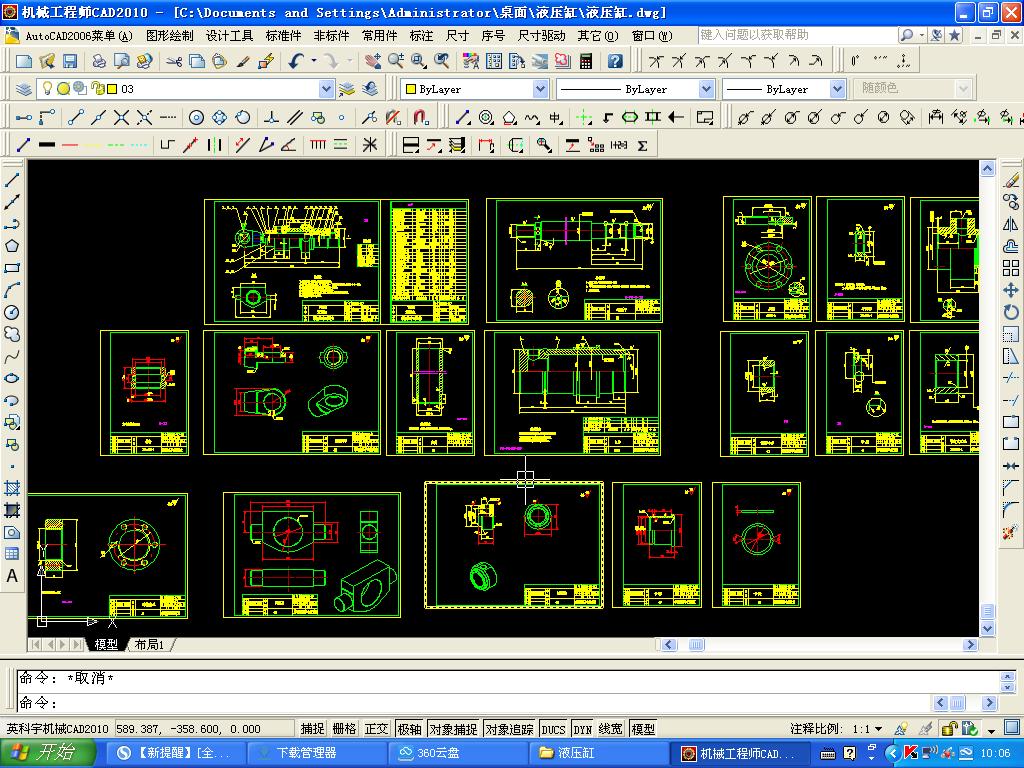The width and height of the screenshot is (1024, 768).
Task: Open object snap settings magnet icon
Action: 421,117
